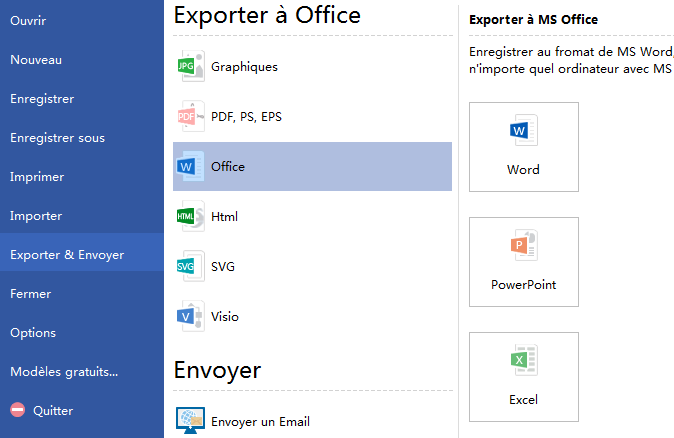Open Options in the sidebar
The image size is (674, 438).
(x=33, y=333)
